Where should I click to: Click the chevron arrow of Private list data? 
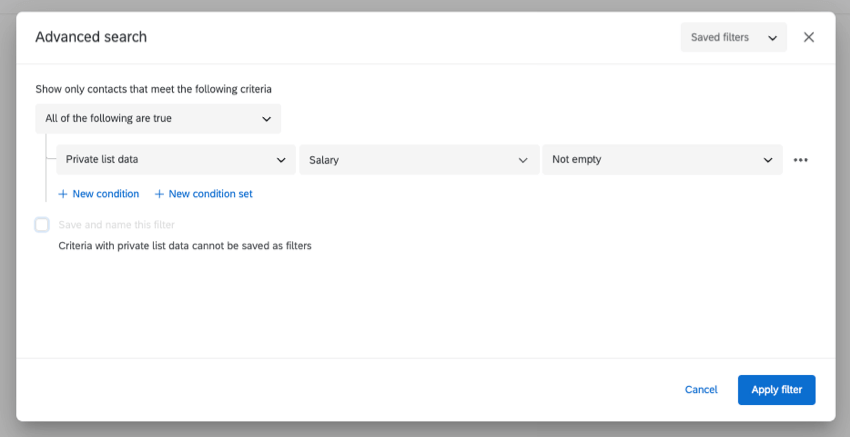[280, 160]
